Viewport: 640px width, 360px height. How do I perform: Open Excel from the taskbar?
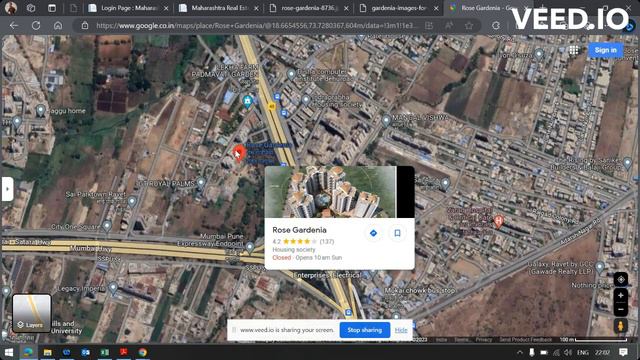pyautogui.click(x=104, y=352)
